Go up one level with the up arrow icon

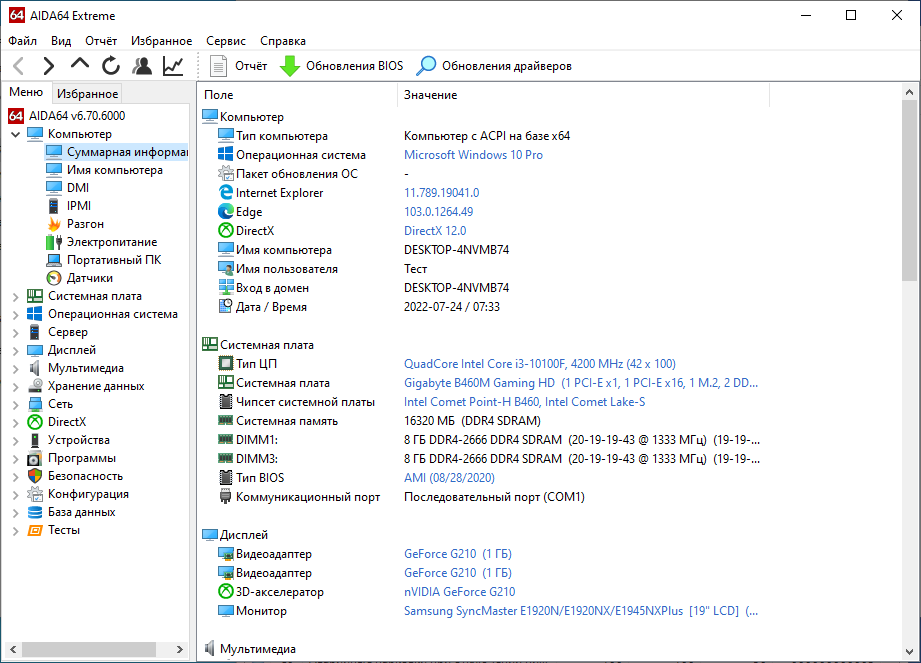[79, 64]
